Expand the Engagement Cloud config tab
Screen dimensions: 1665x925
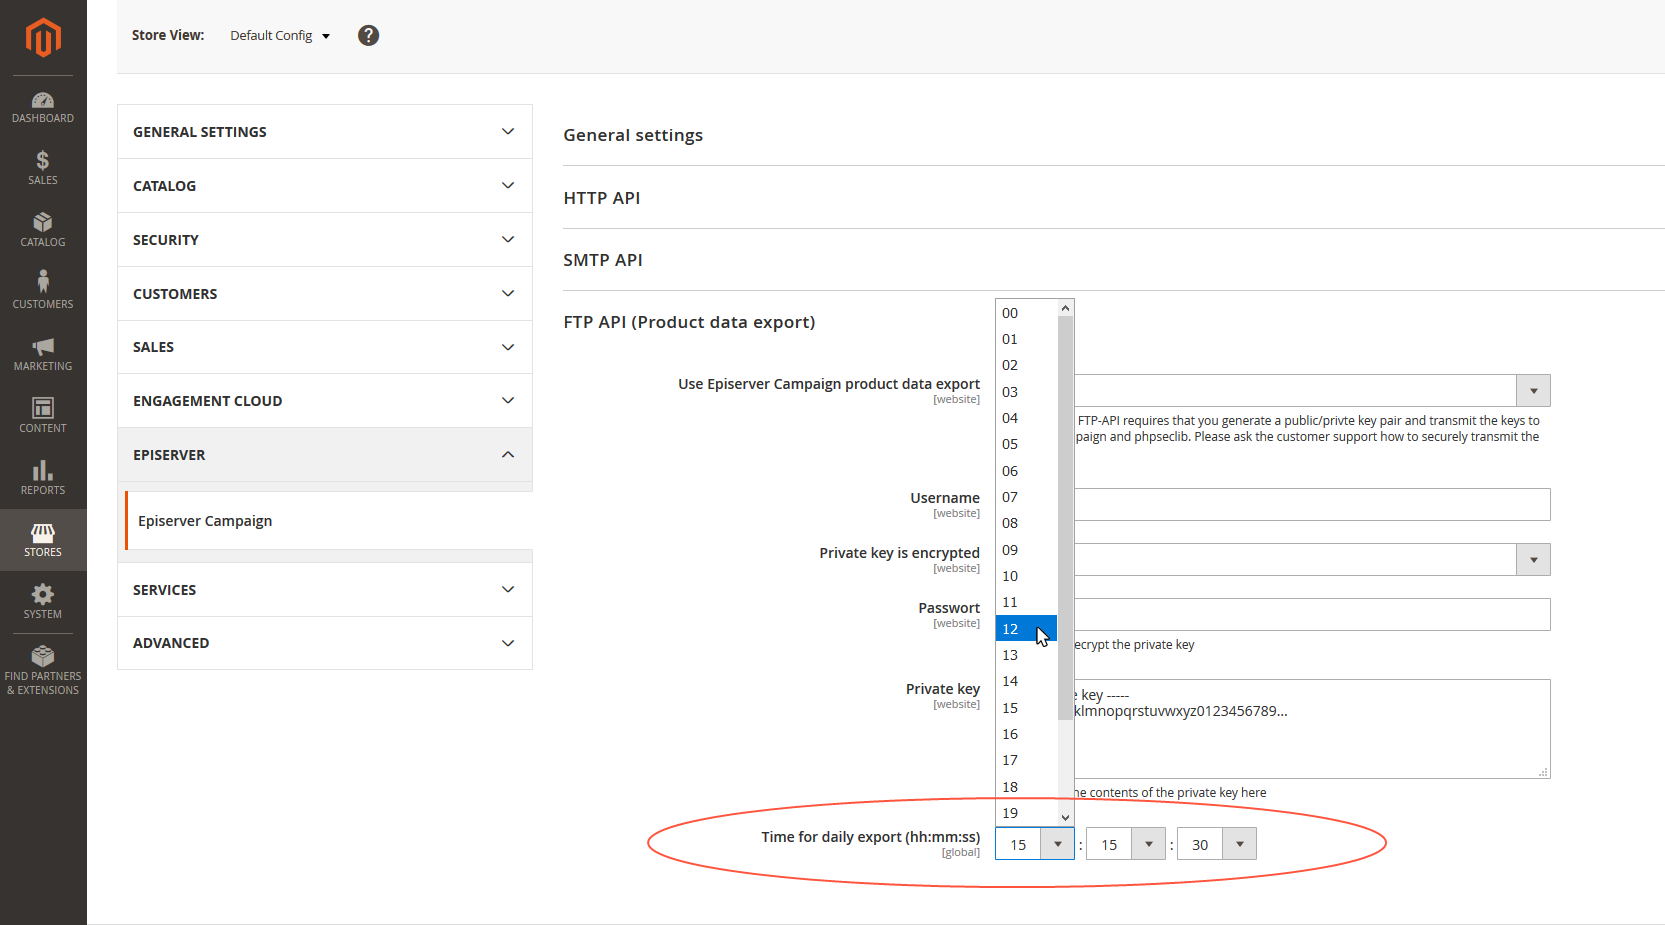[325, 401]
